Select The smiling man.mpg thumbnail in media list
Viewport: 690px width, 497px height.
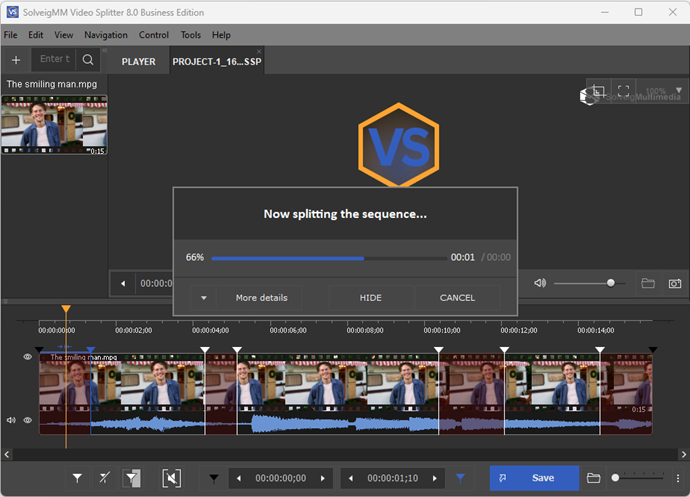coord(54,125)
